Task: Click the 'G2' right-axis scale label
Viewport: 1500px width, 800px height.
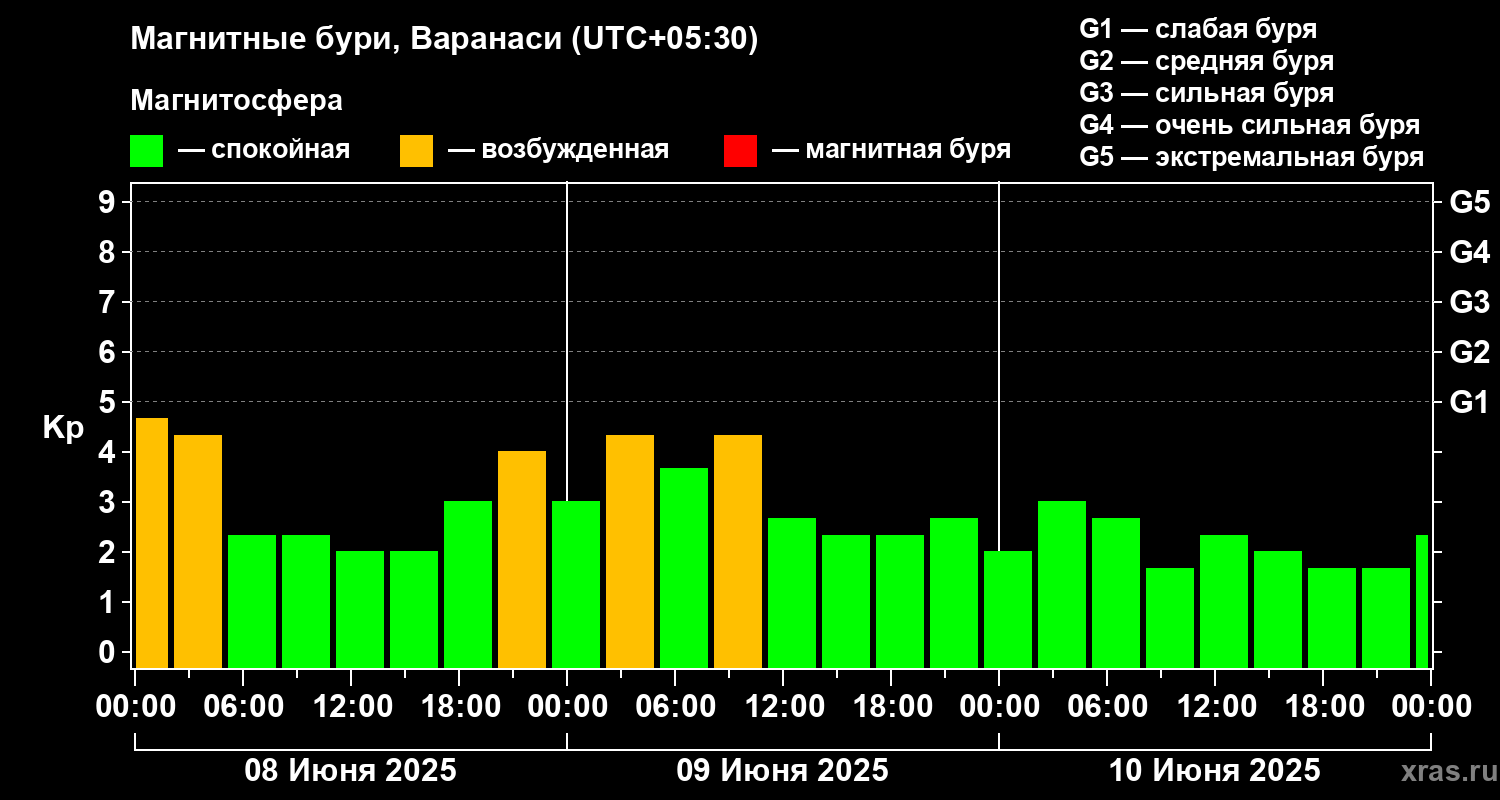Action: (1469, 352)
